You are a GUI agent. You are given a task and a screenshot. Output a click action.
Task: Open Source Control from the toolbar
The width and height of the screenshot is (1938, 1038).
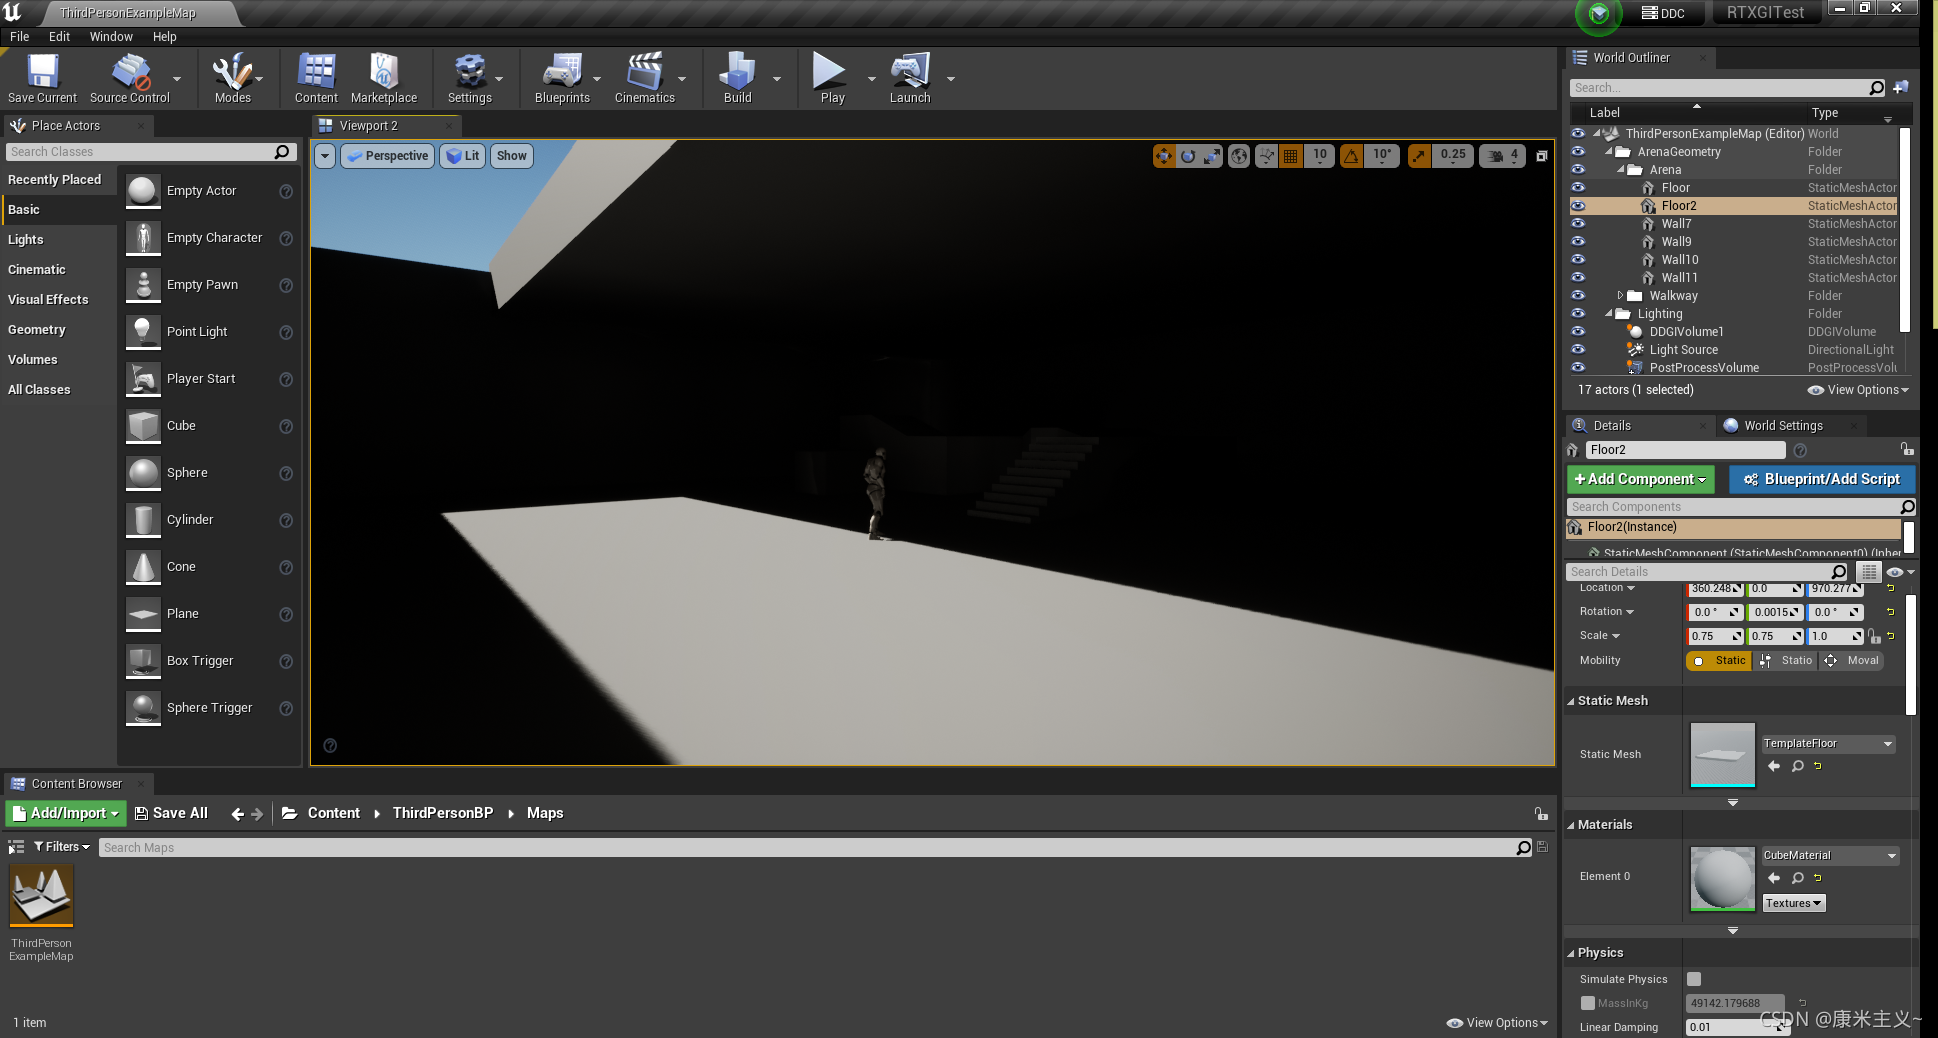point(130,78)
